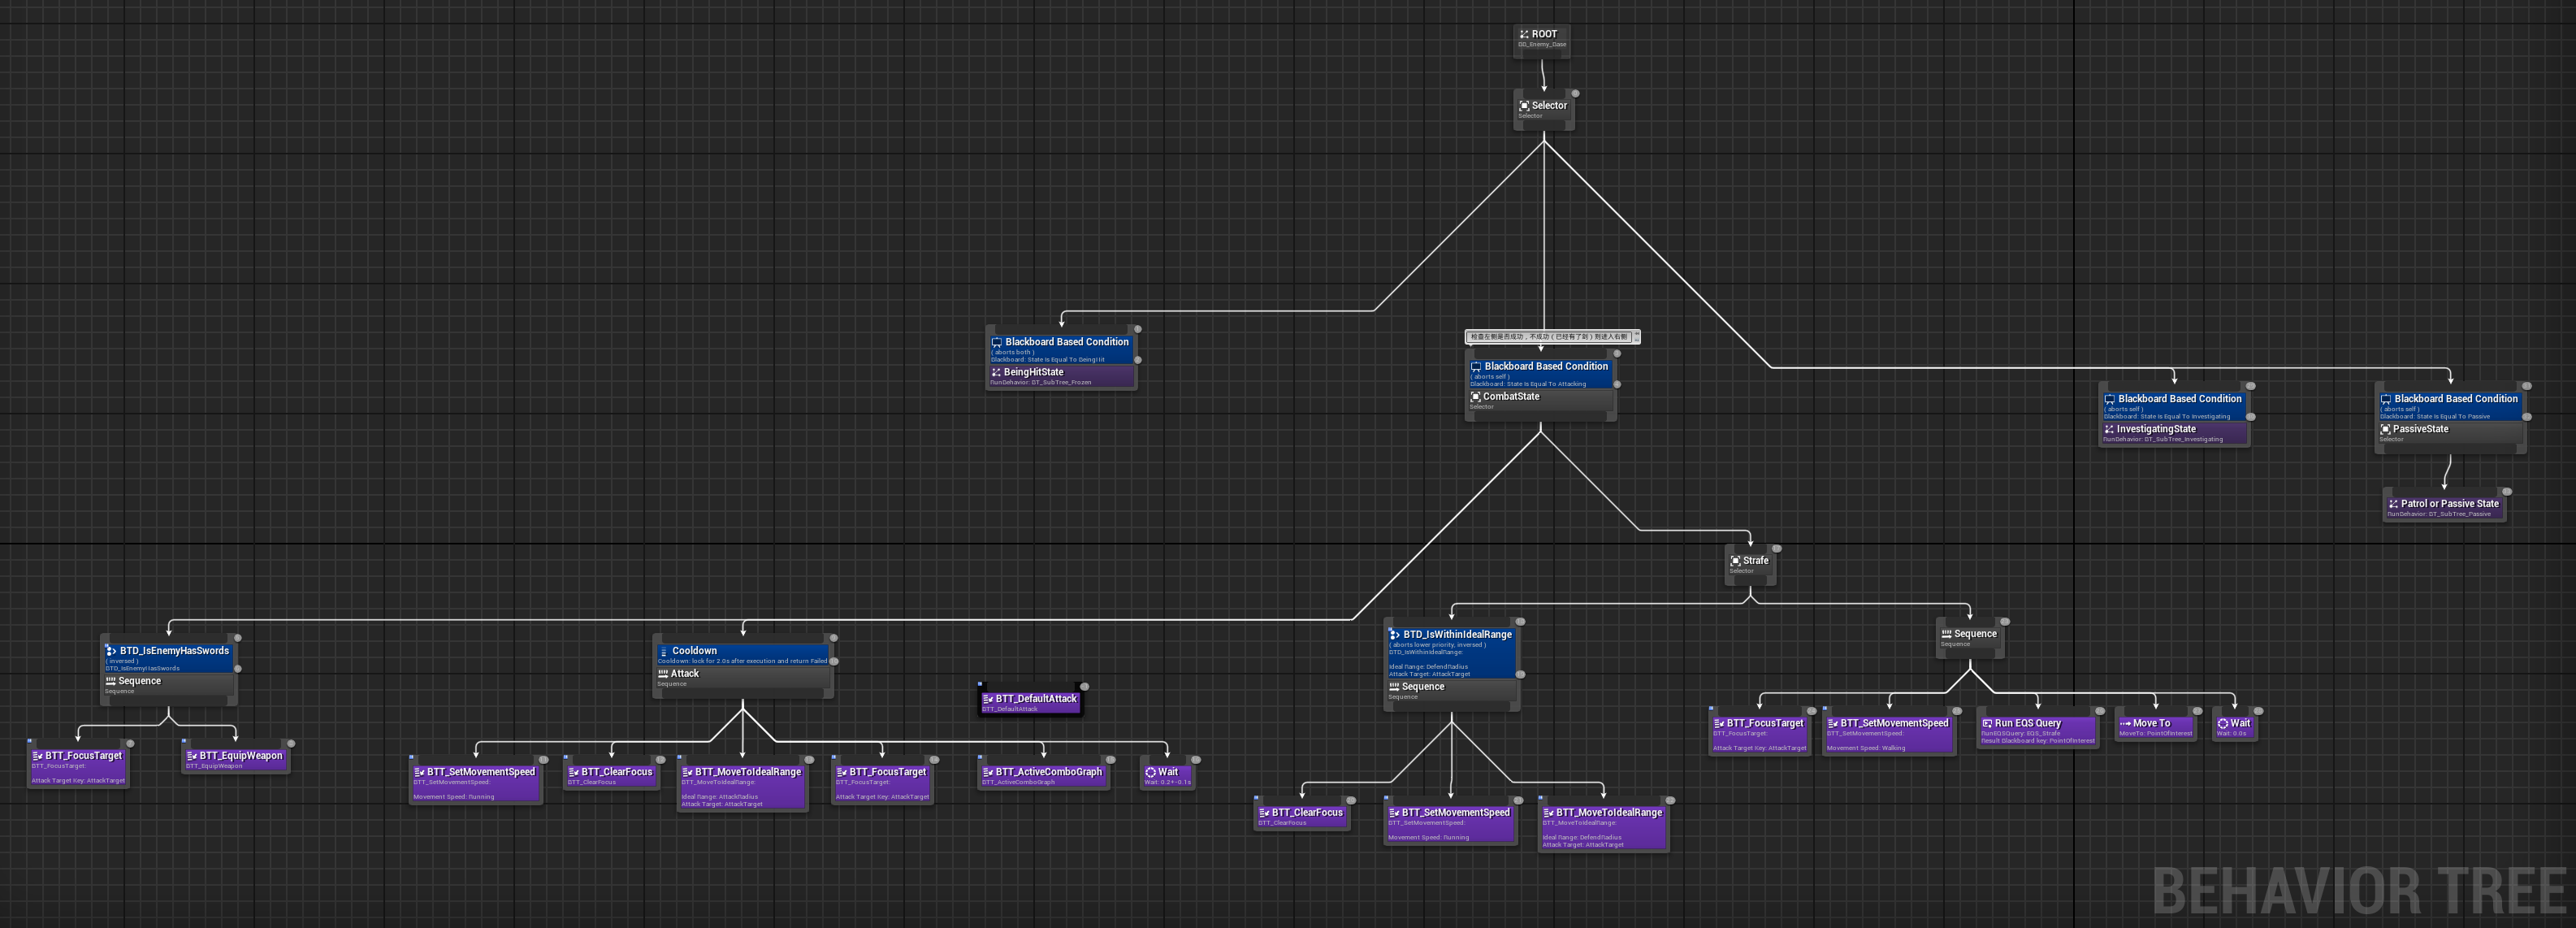Select the BeingHitState subtree node
Screen dimensions: 2576x928
(1061, 376)
